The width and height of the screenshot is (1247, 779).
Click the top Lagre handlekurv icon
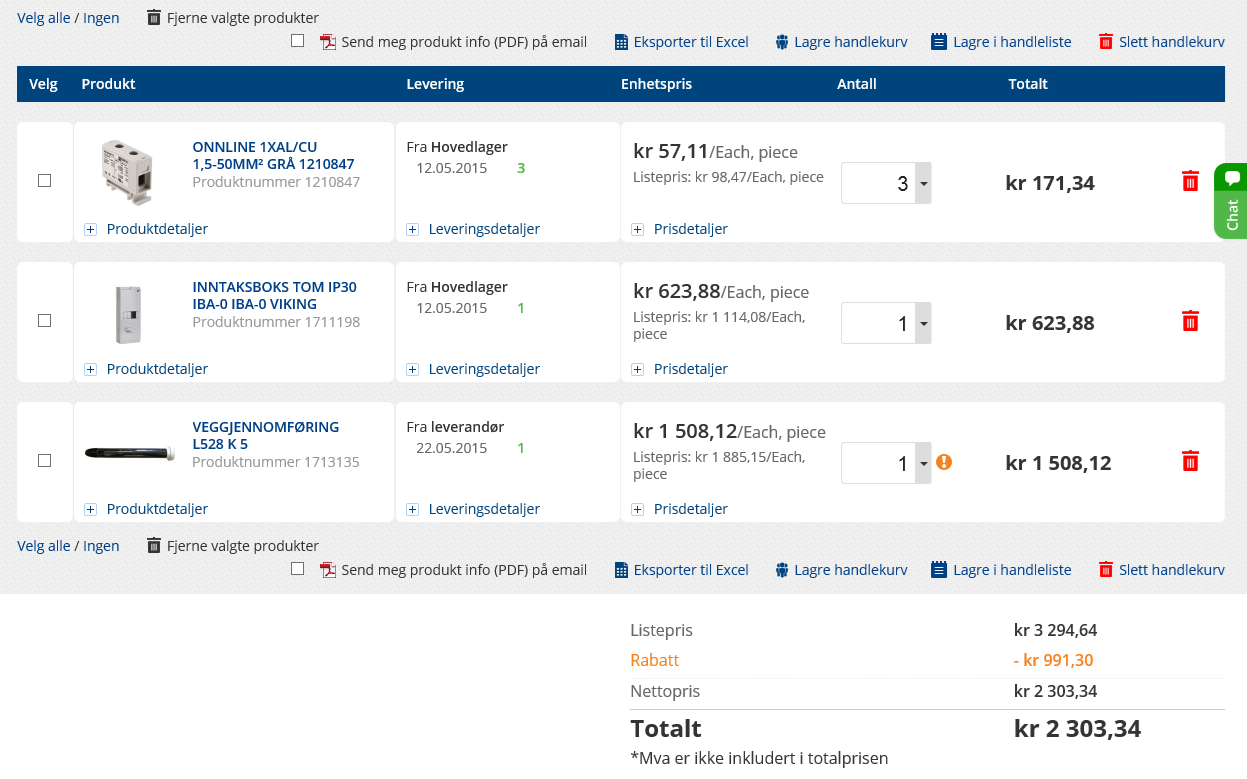(782, 42)
